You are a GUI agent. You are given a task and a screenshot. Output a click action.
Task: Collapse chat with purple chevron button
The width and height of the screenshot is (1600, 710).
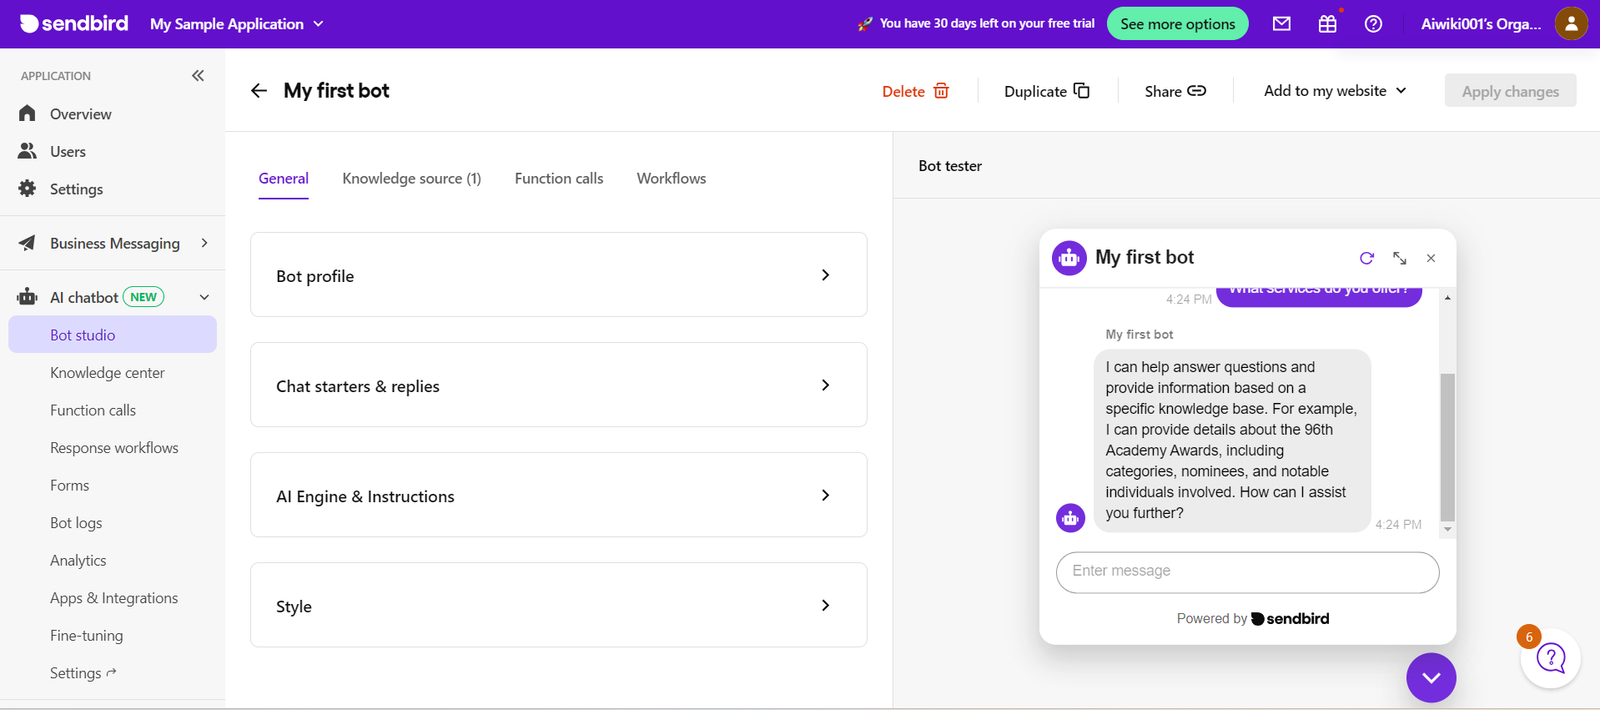pos(1431,678)
